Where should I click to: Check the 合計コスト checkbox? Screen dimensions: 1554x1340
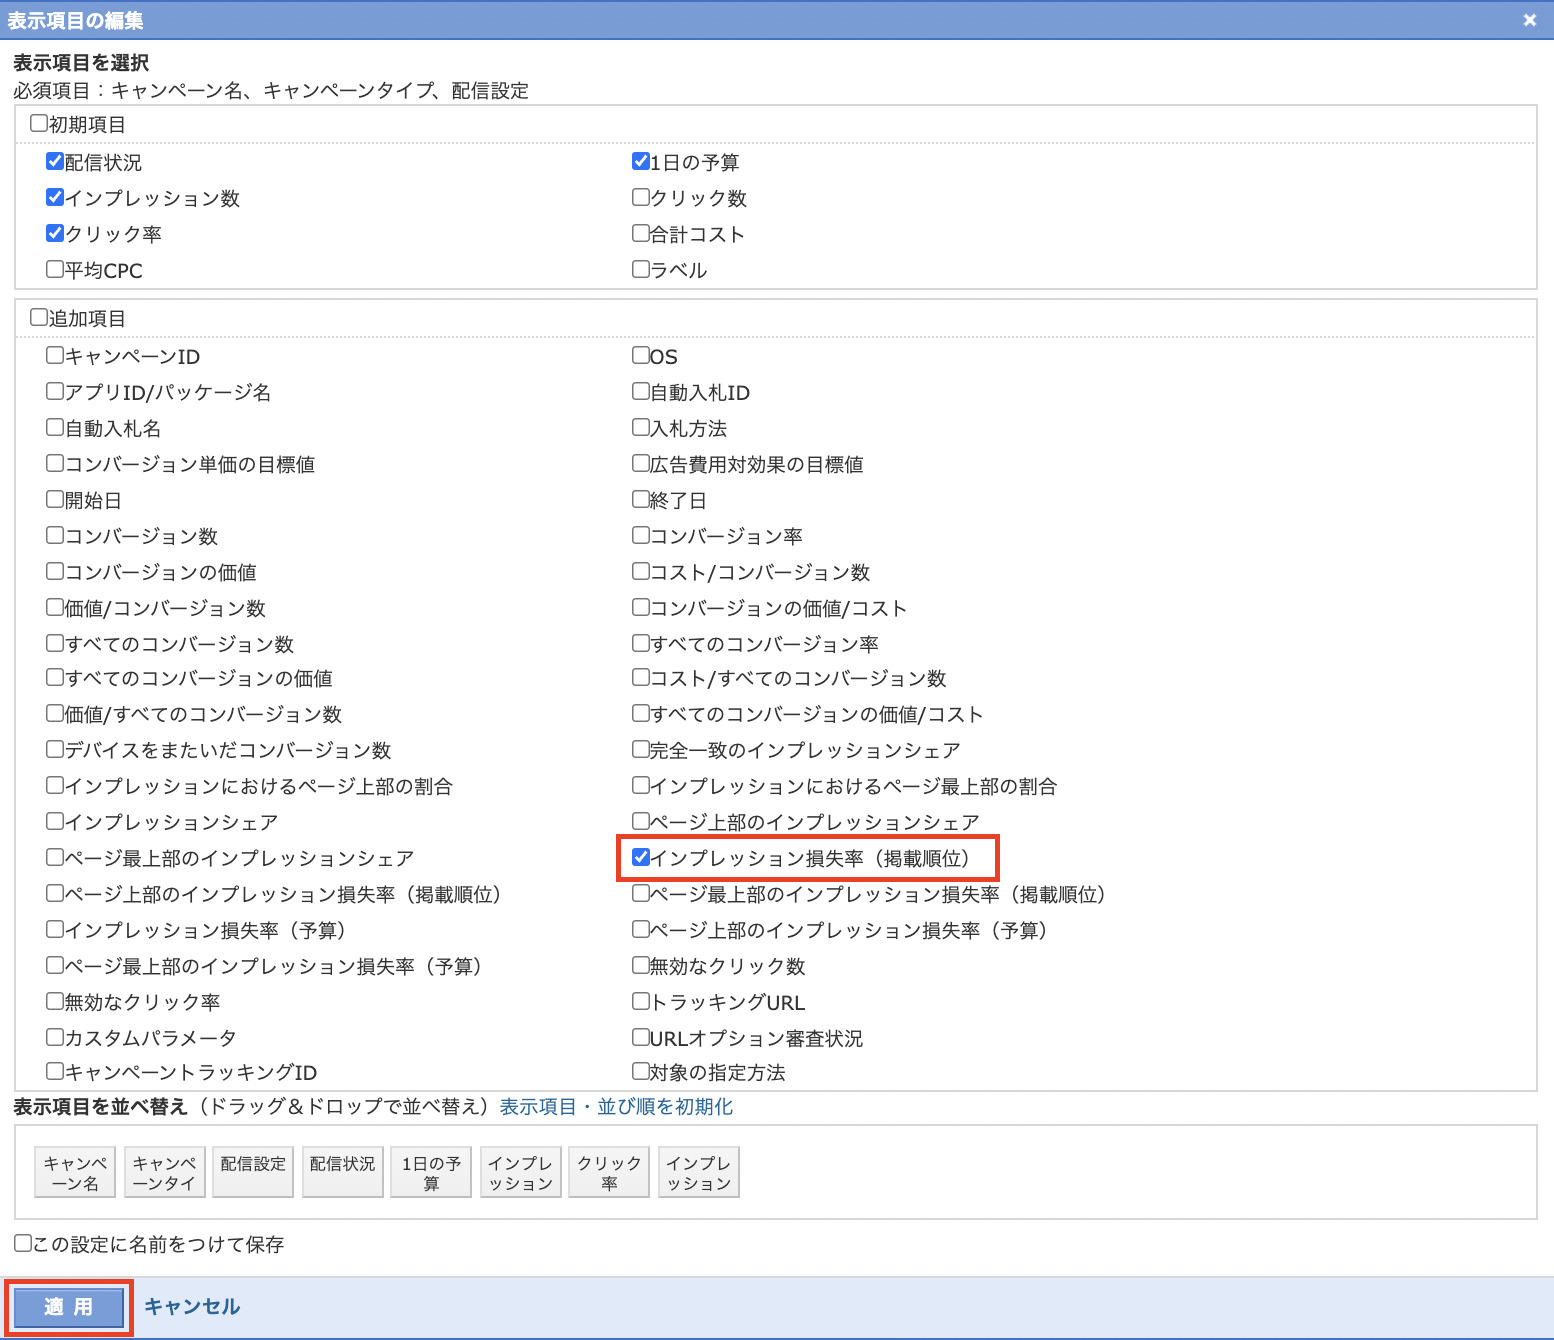(641, 233)
